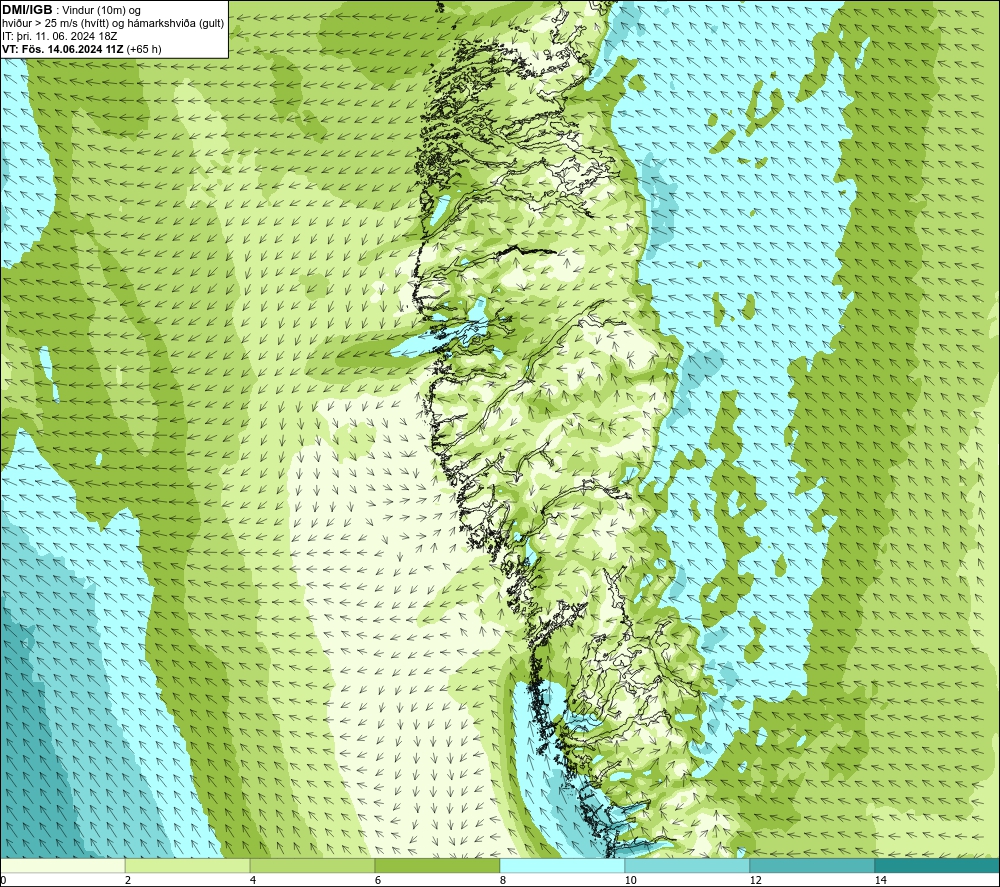Click the scale label 12
The height and width of the screenshot is (887, 1000).
[x=755, y=880]
